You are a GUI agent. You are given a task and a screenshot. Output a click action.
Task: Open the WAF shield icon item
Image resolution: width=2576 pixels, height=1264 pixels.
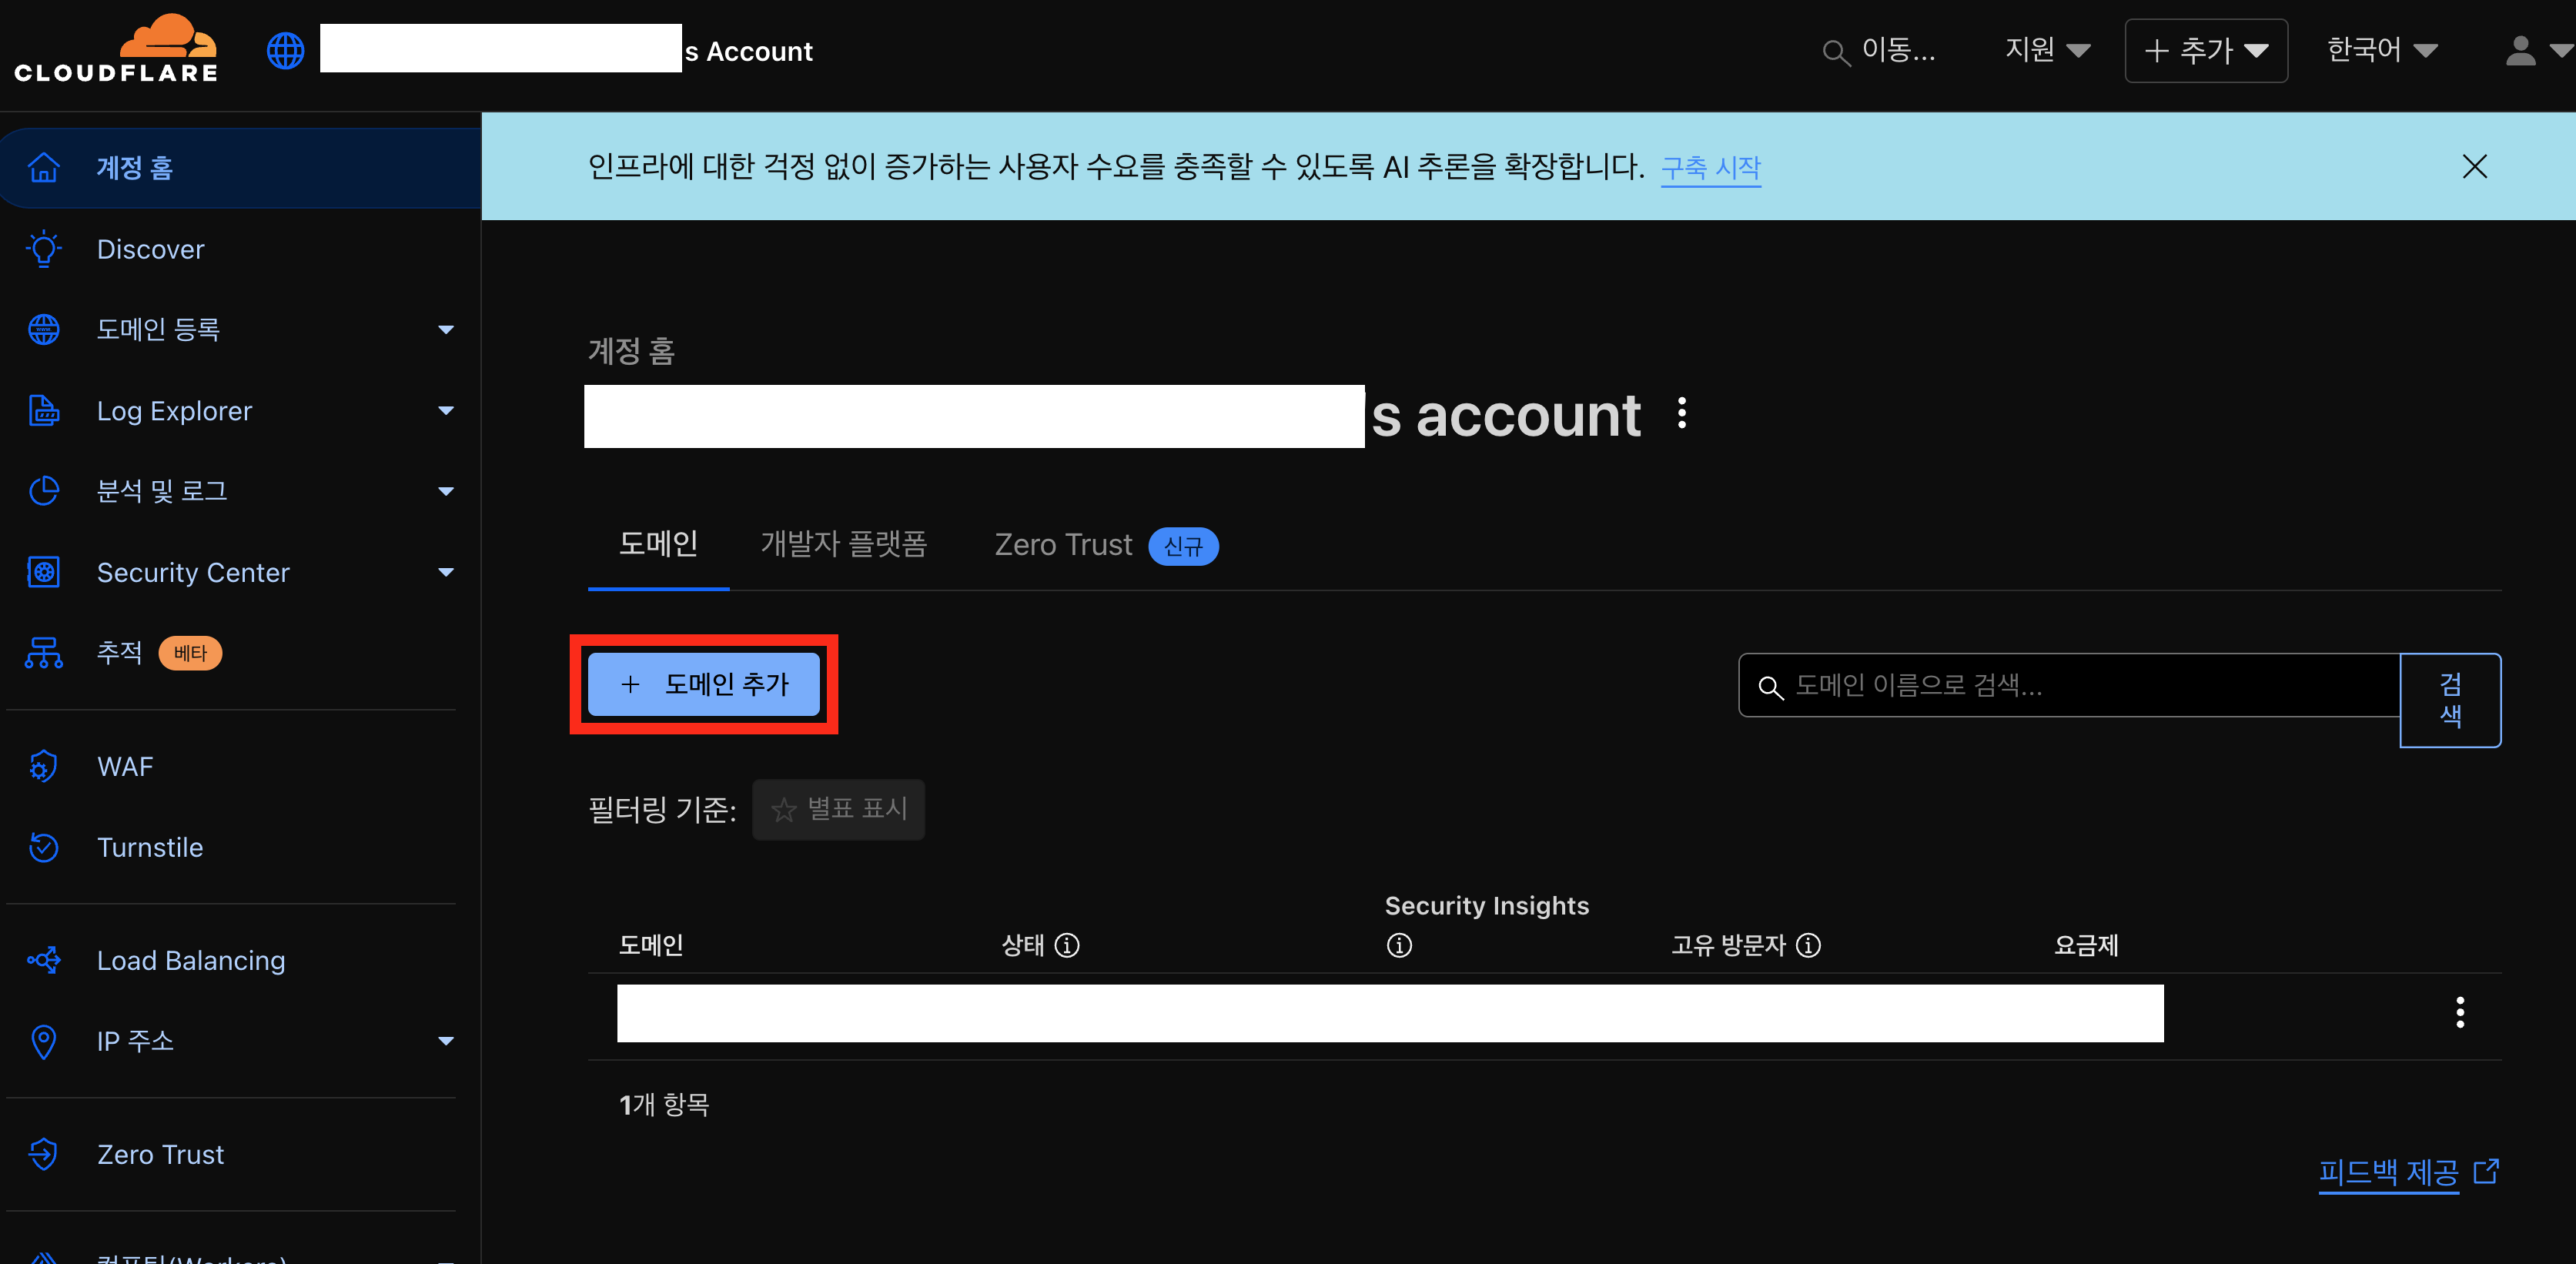tap(43, 767)
